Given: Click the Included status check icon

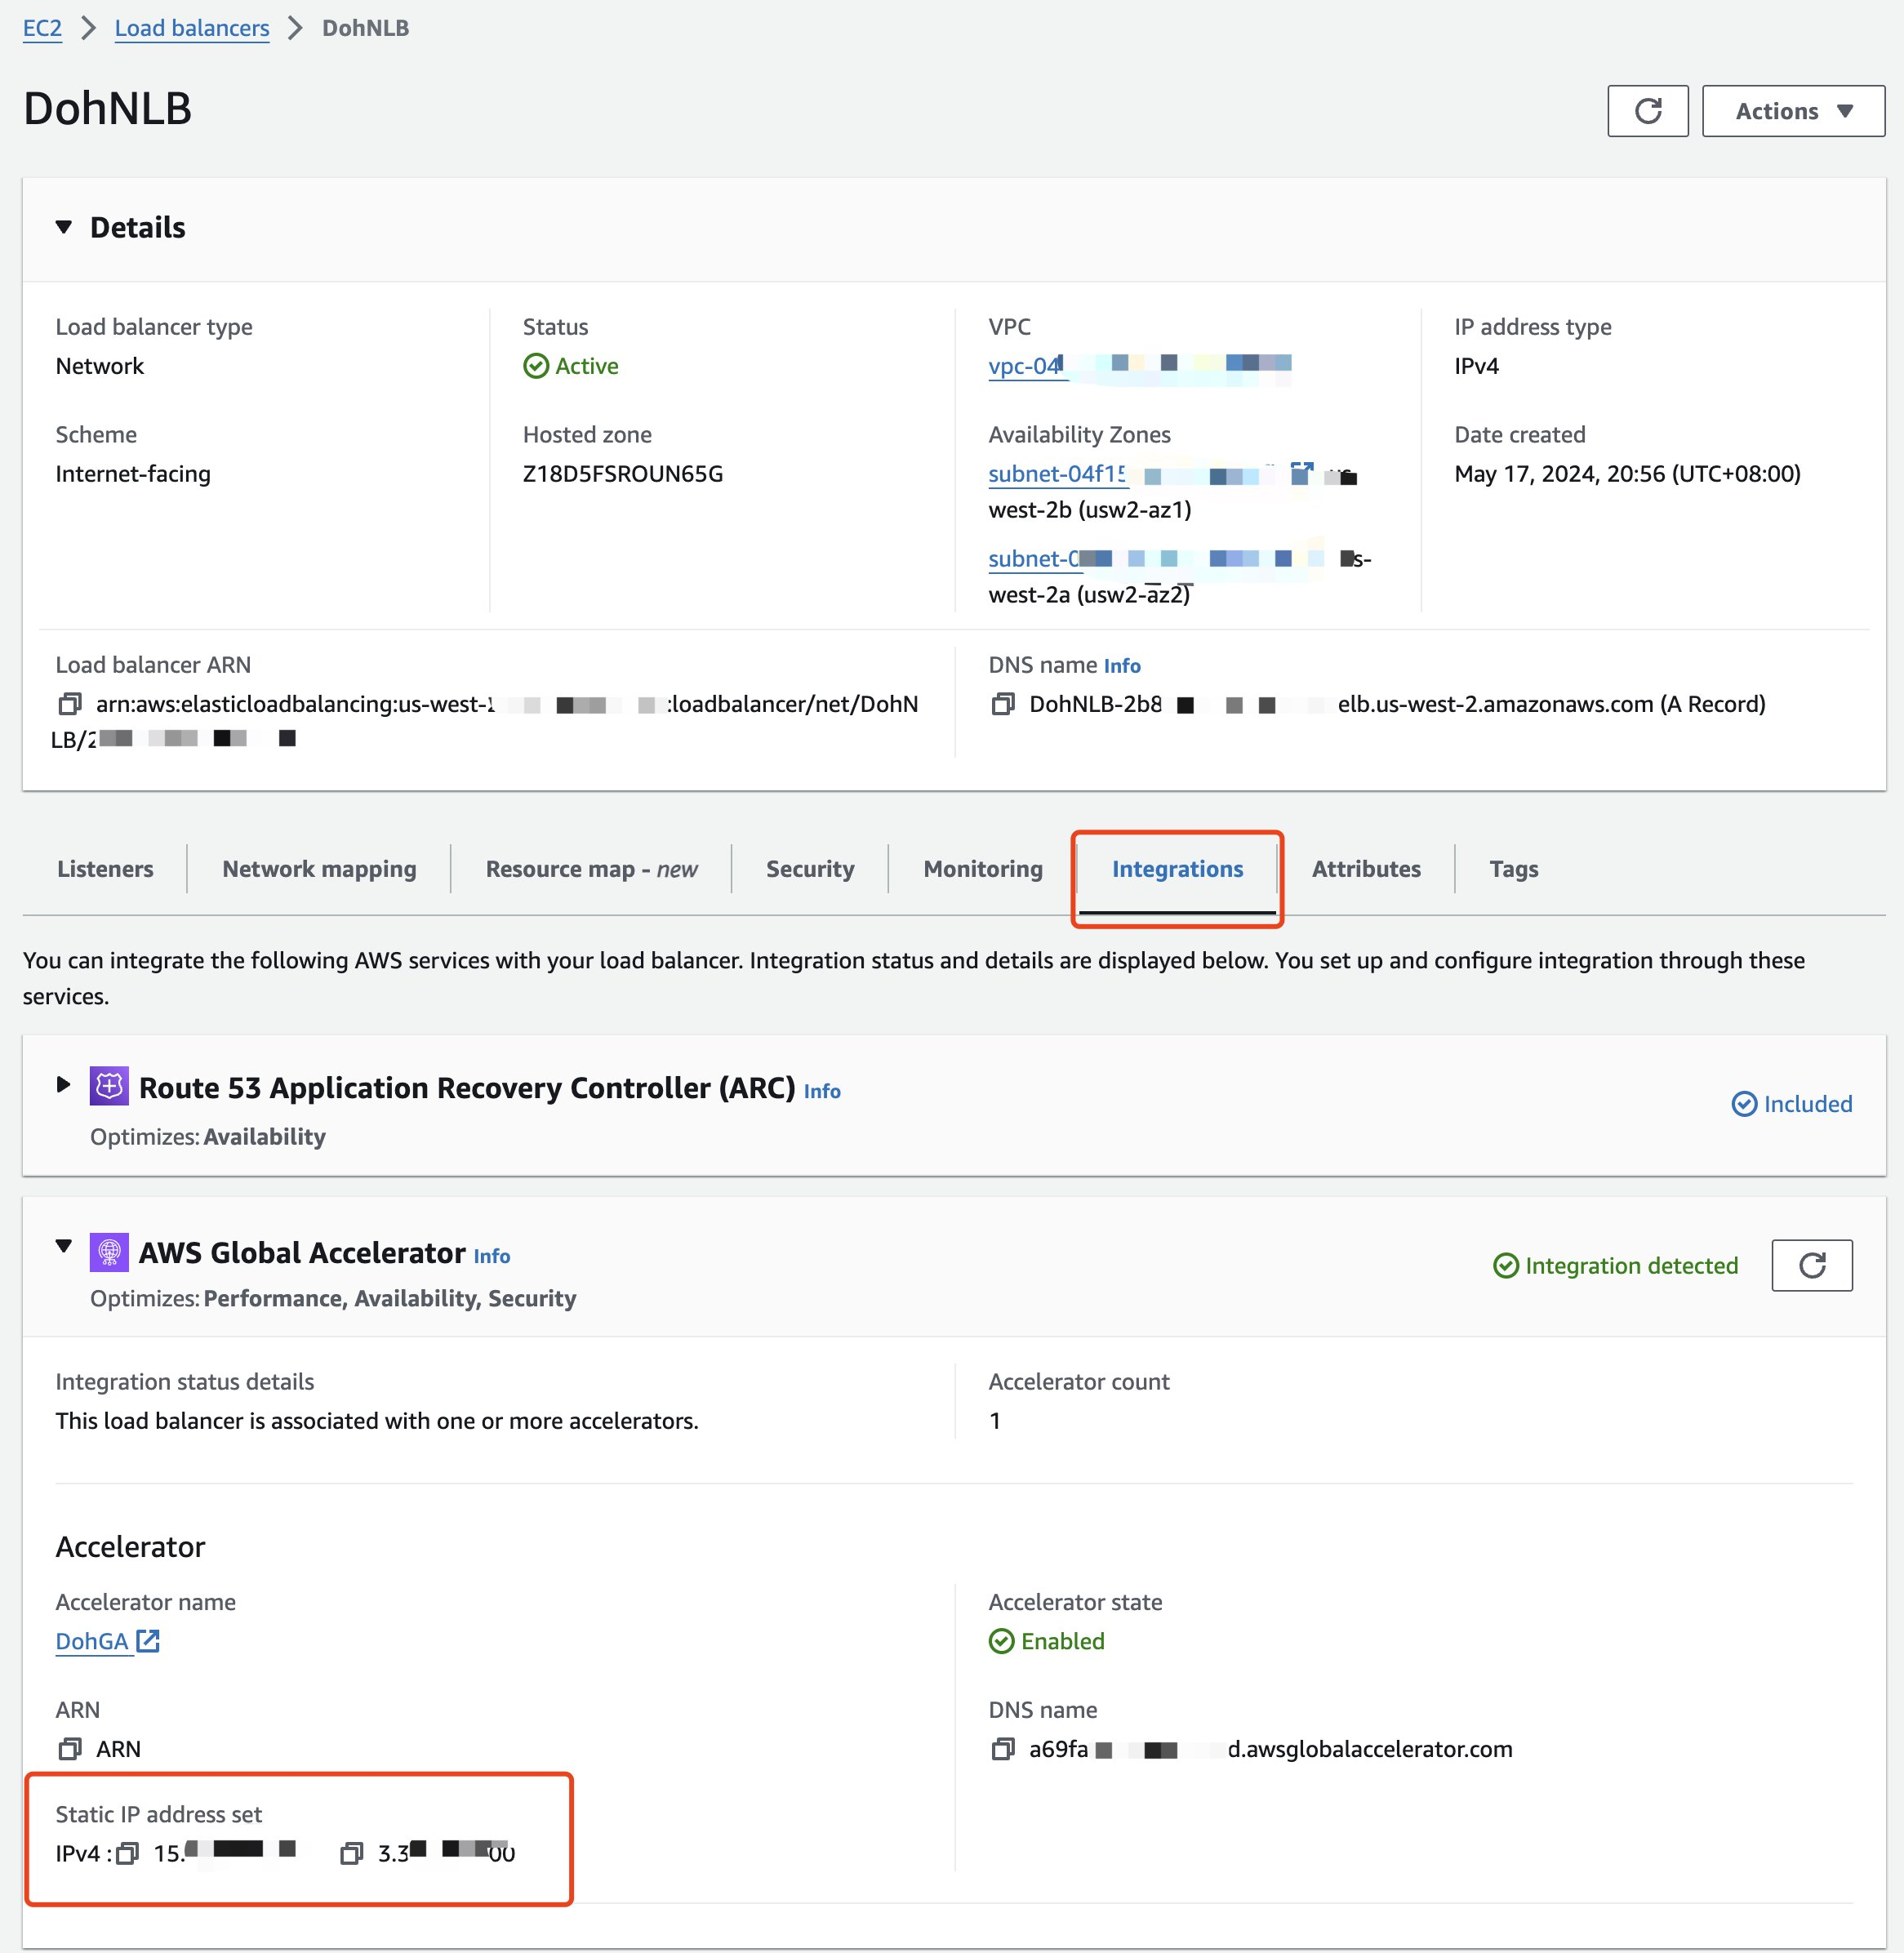Looking at the screenshot, I should 1744,1104.
